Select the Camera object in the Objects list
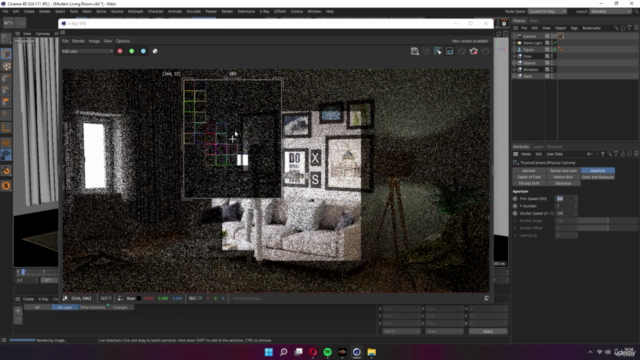Image resolution: width=640 pixels, height=360 pixels. tap(529, 36)
